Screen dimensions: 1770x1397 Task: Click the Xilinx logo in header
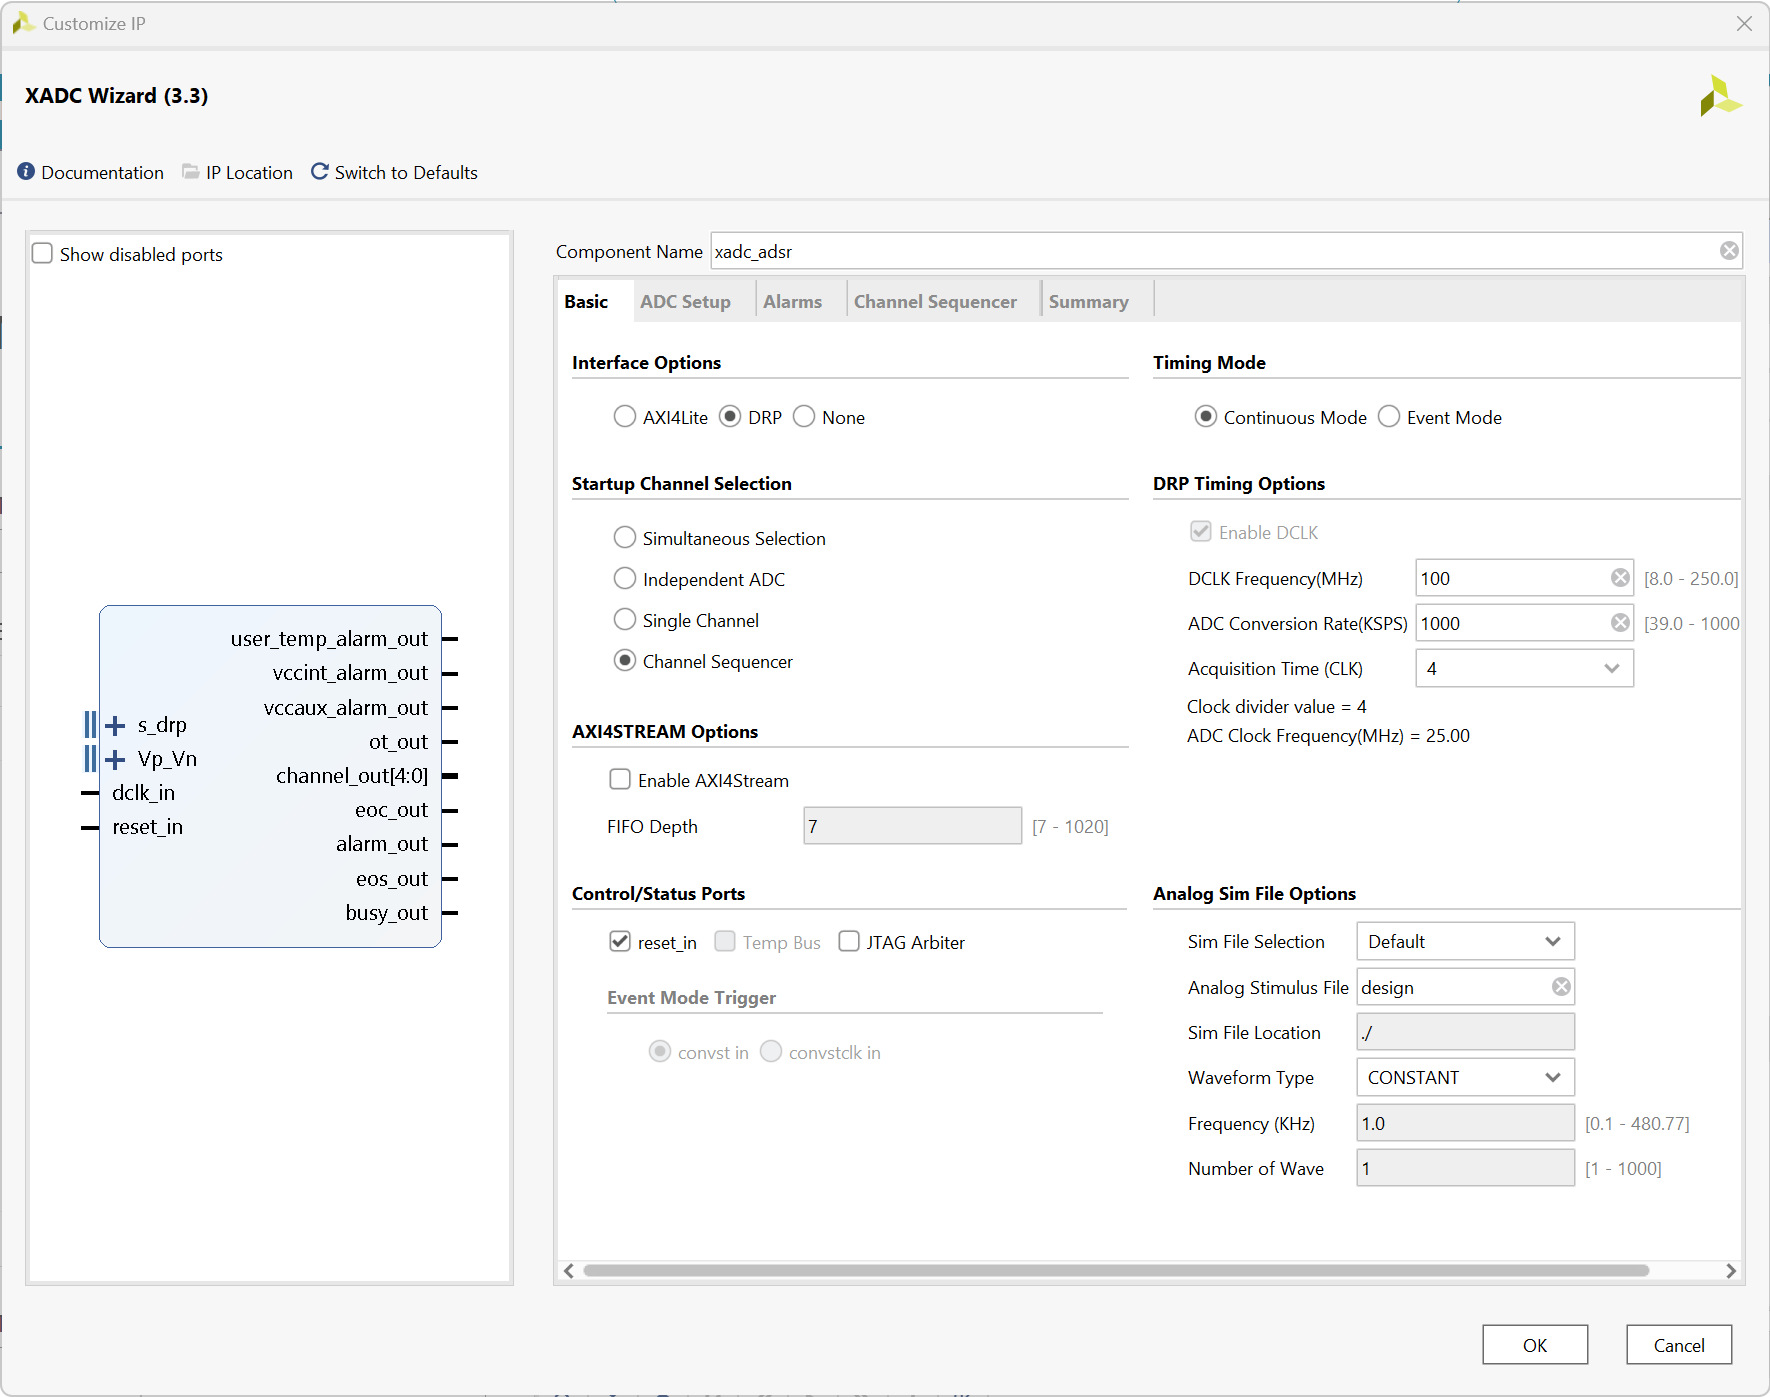pos(1720,96)
